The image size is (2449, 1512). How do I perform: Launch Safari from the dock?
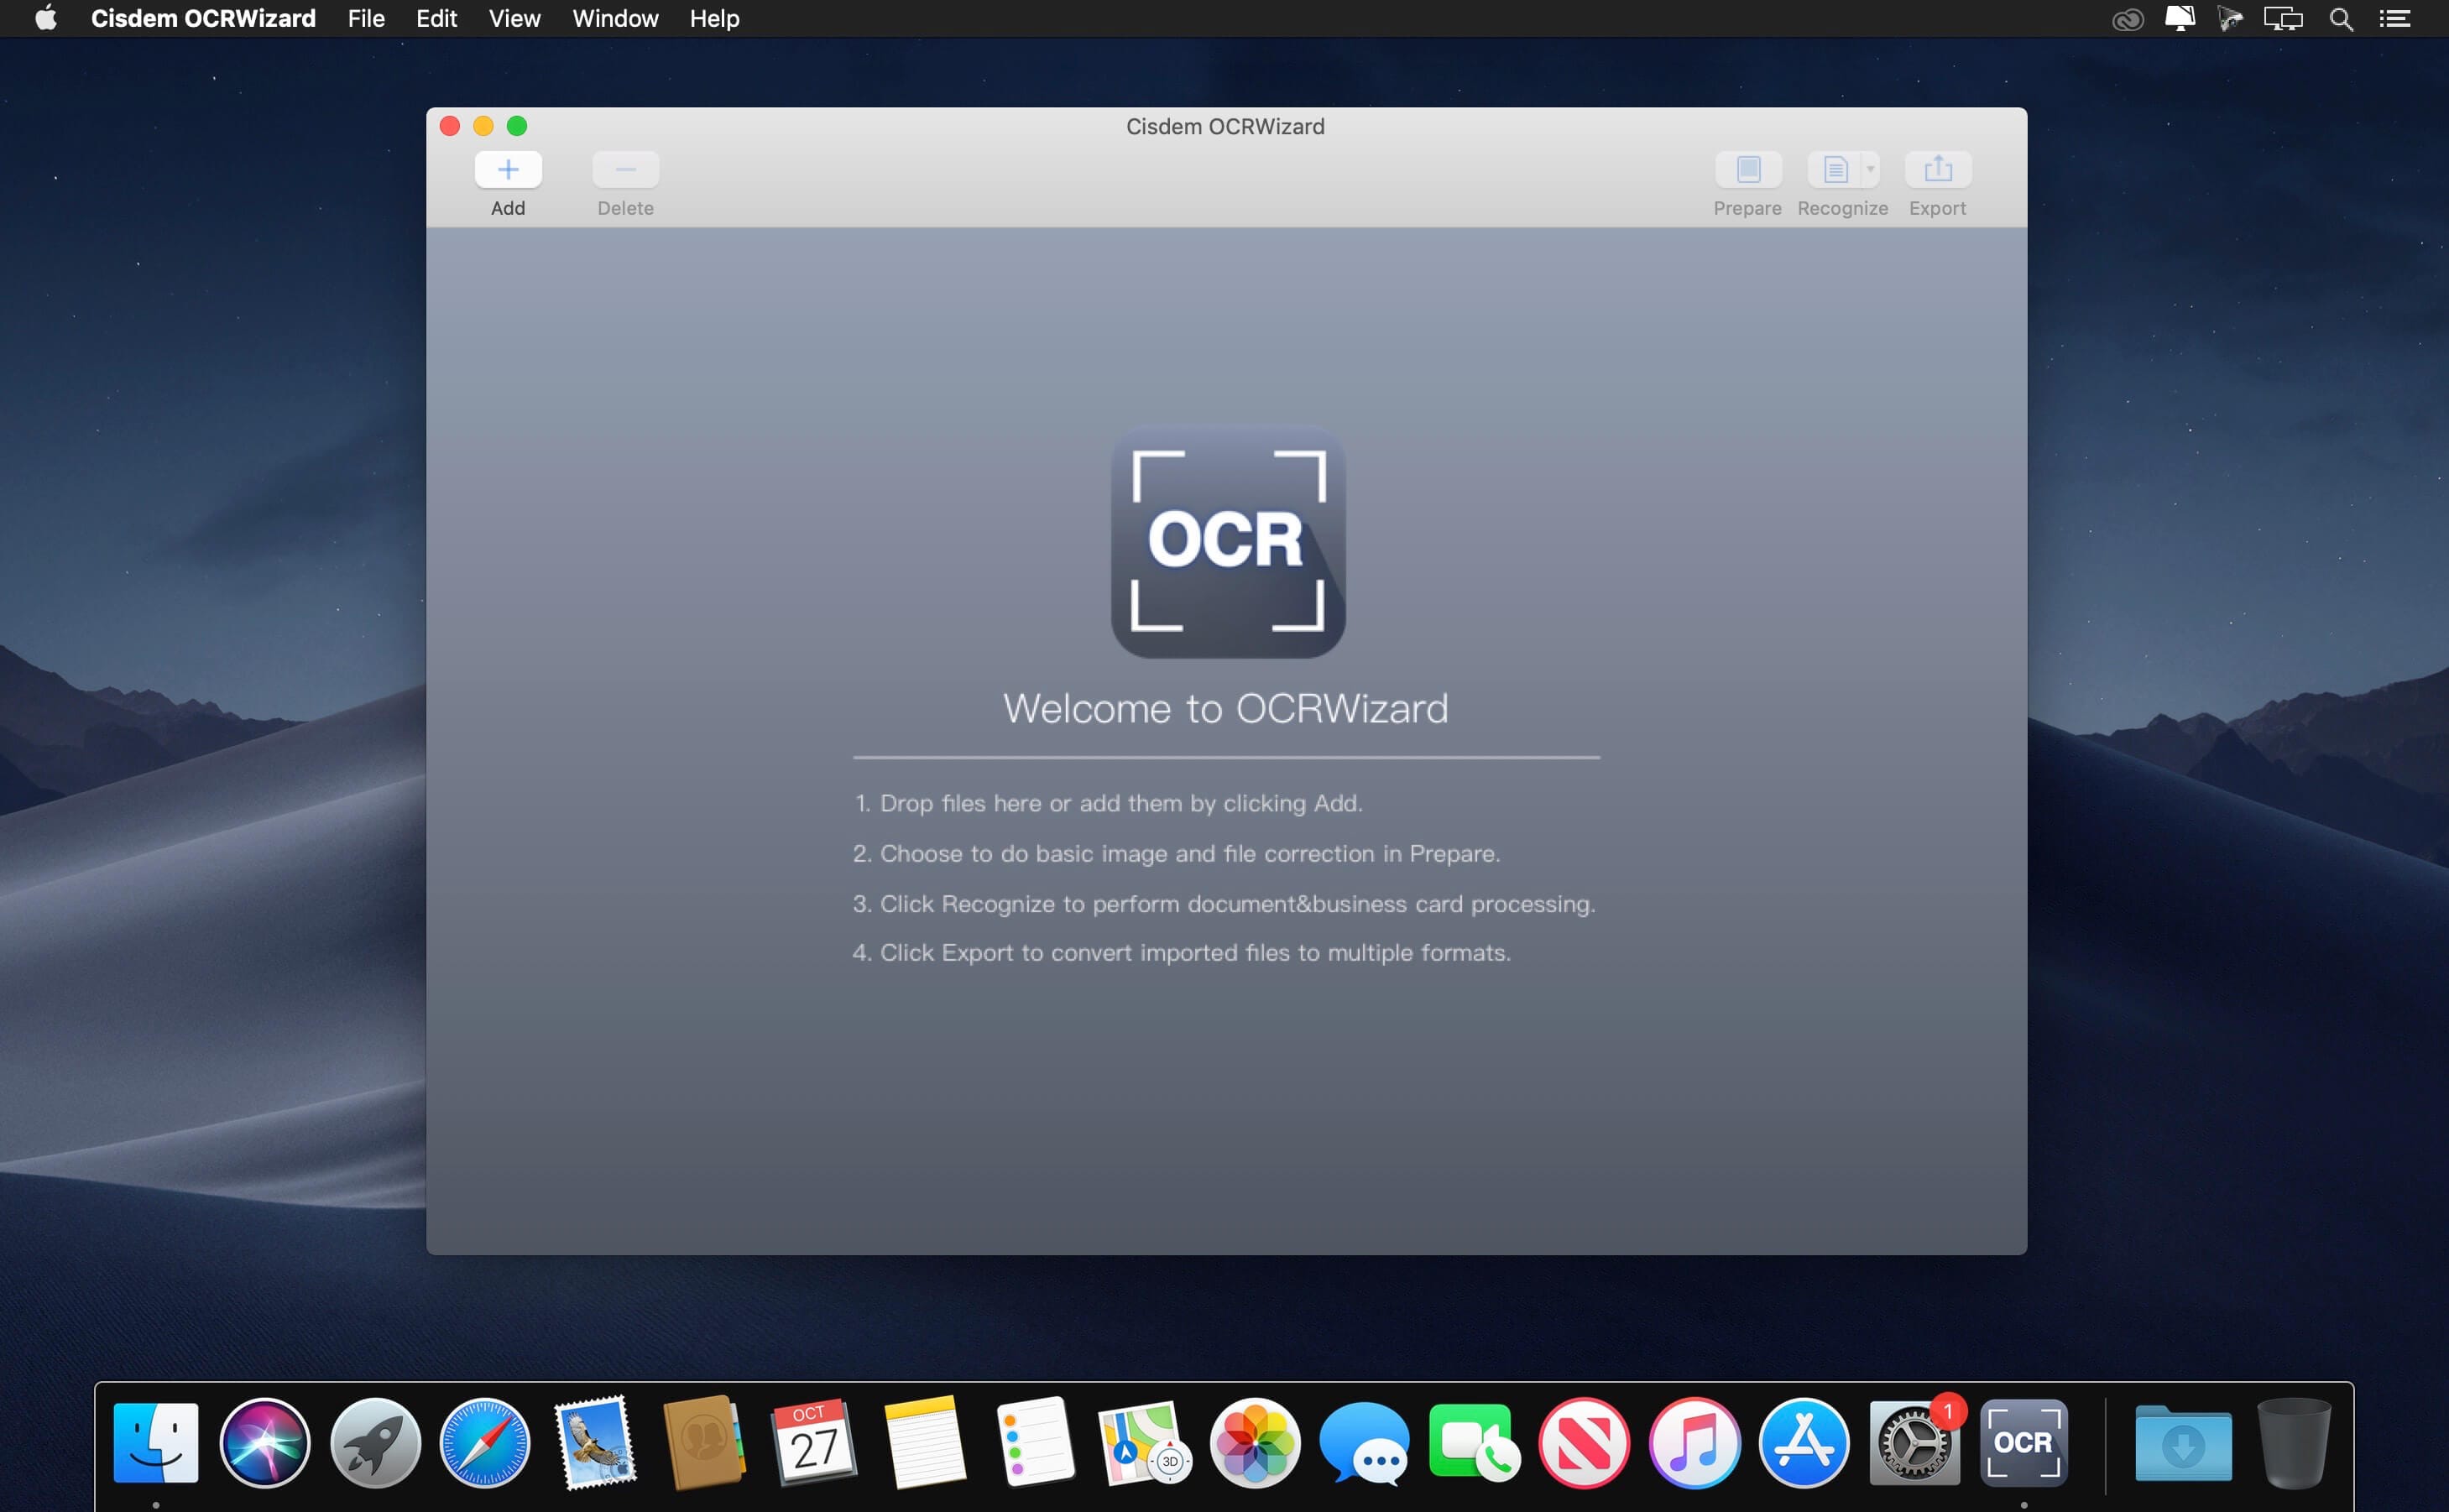[x=485, y=1442]
